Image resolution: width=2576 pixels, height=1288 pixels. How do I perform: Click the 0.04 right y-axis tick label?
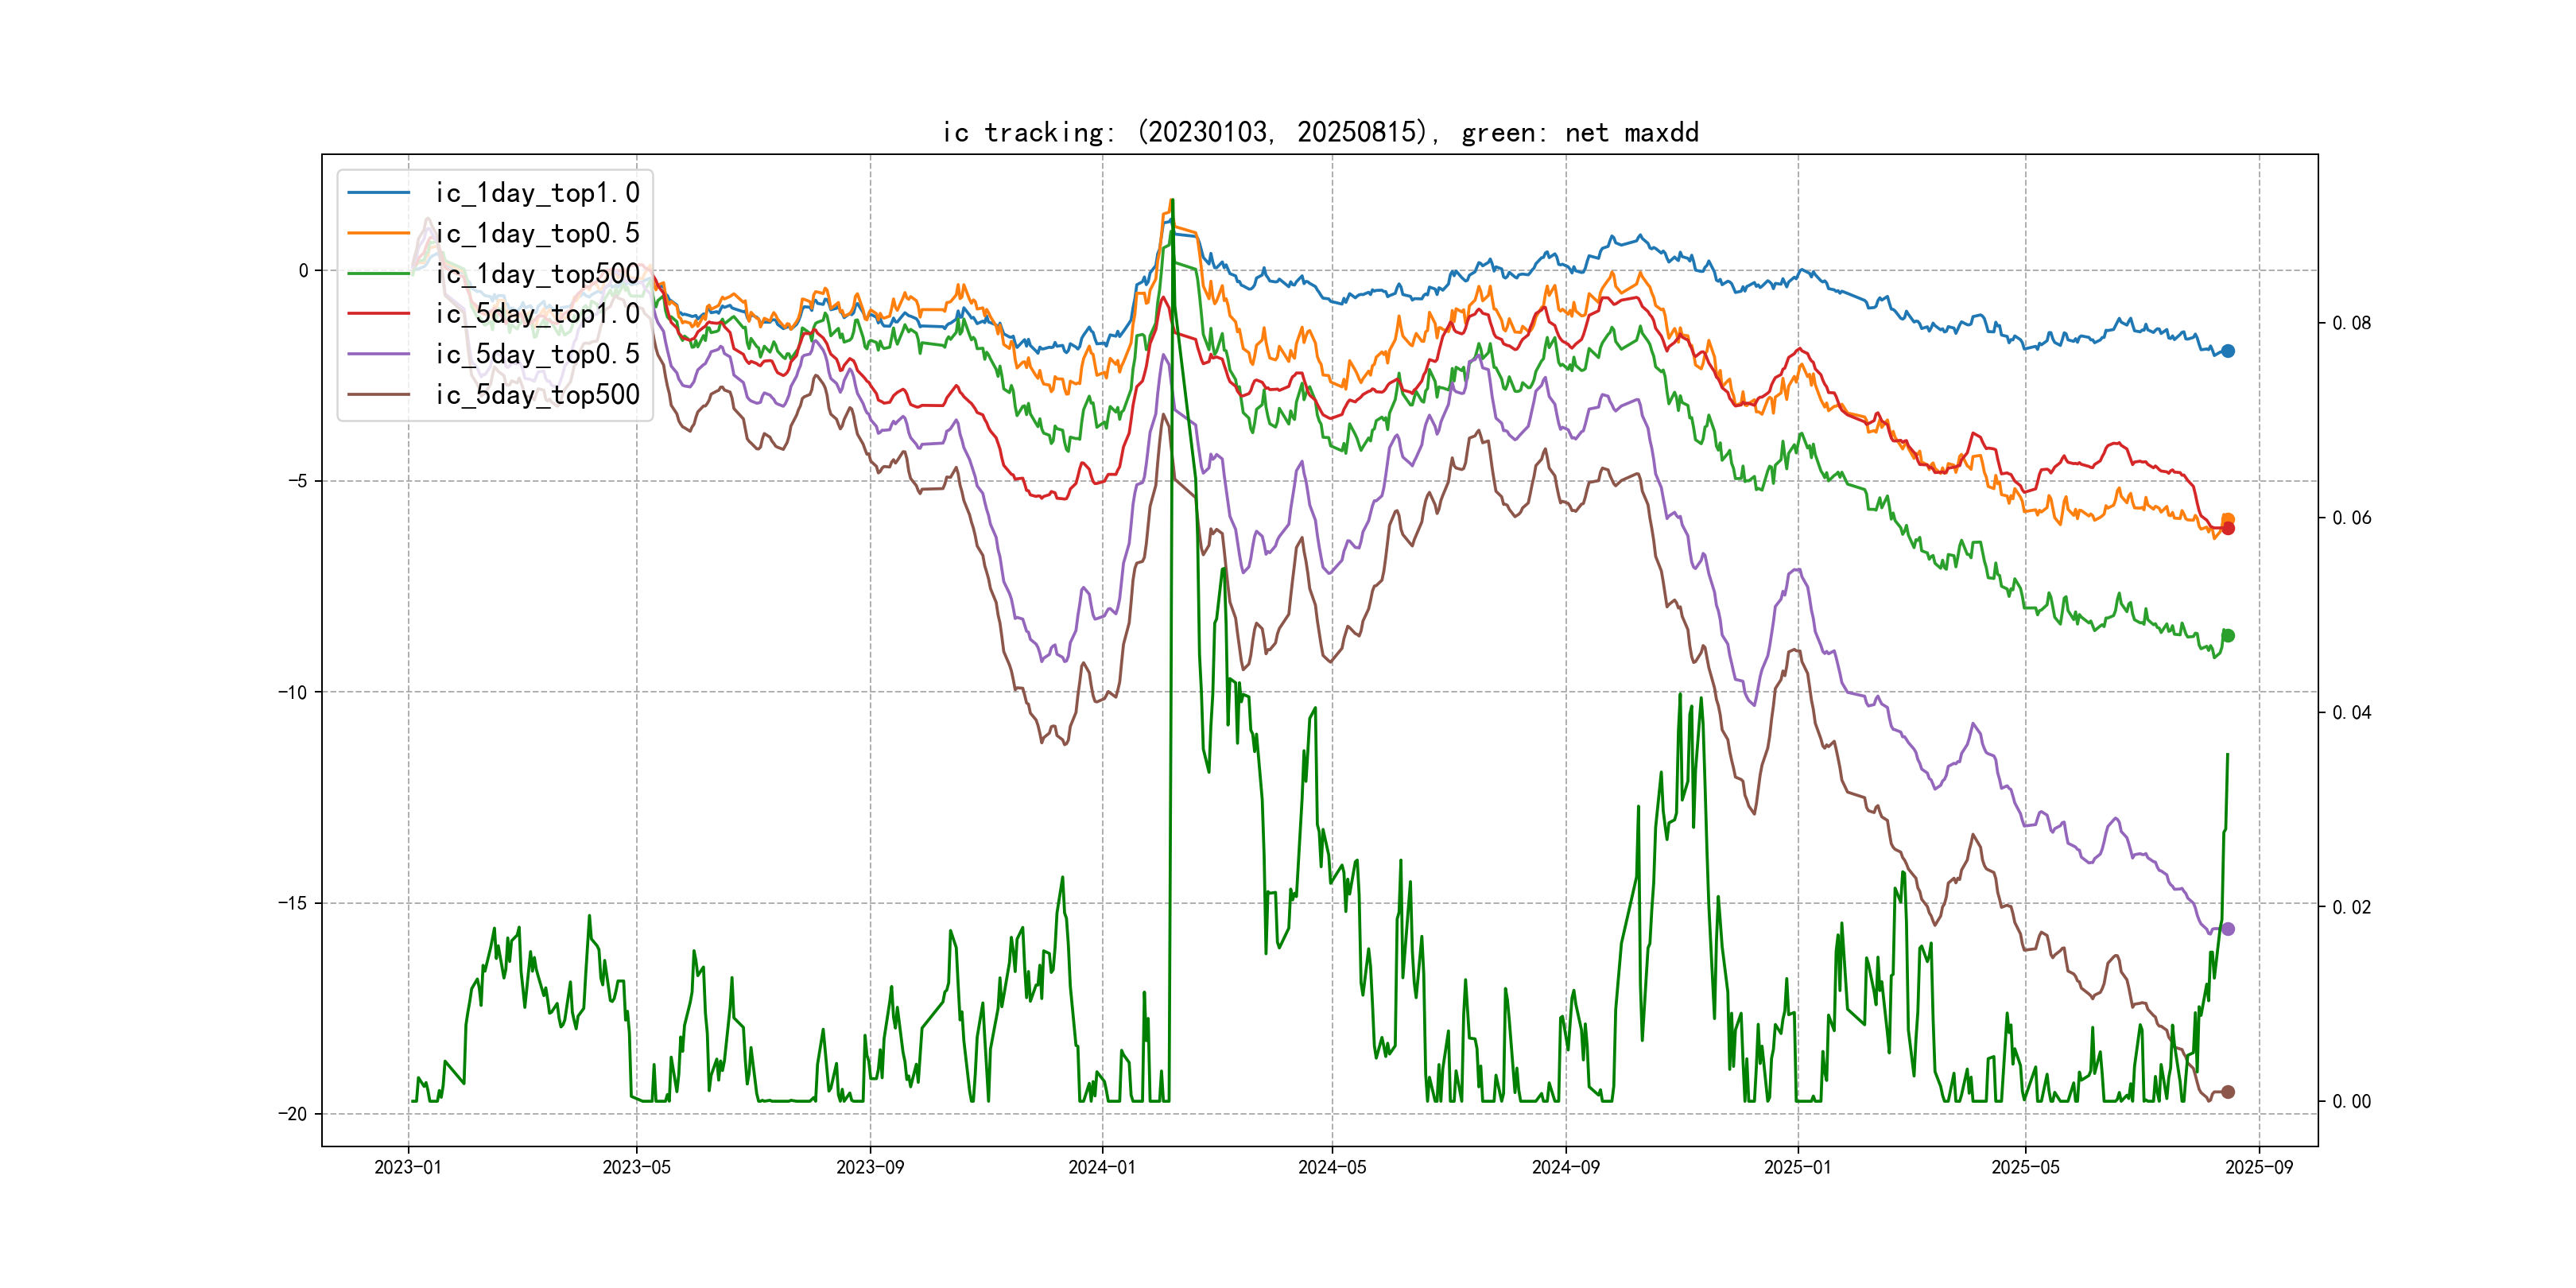click(x=2350, y=712)
